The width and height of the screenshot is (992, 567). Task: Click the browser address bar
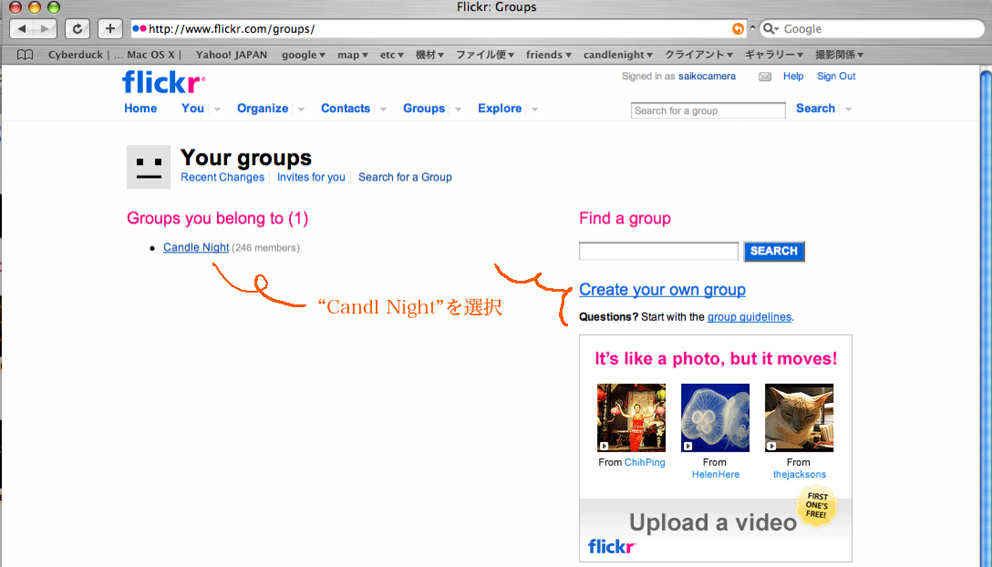coord(437,28)
